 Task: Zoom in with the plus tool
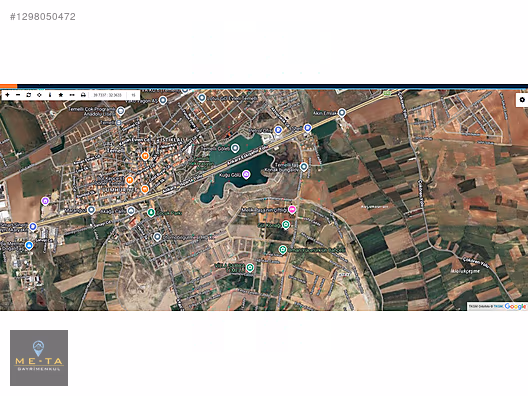(7, 95)
